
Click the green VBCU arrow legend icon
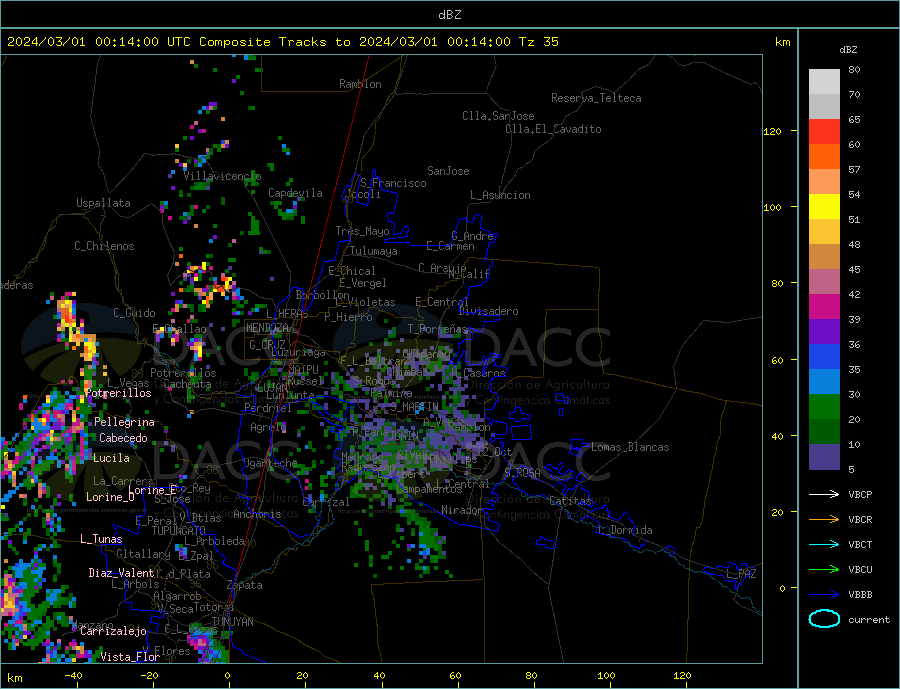pos(824,570)
